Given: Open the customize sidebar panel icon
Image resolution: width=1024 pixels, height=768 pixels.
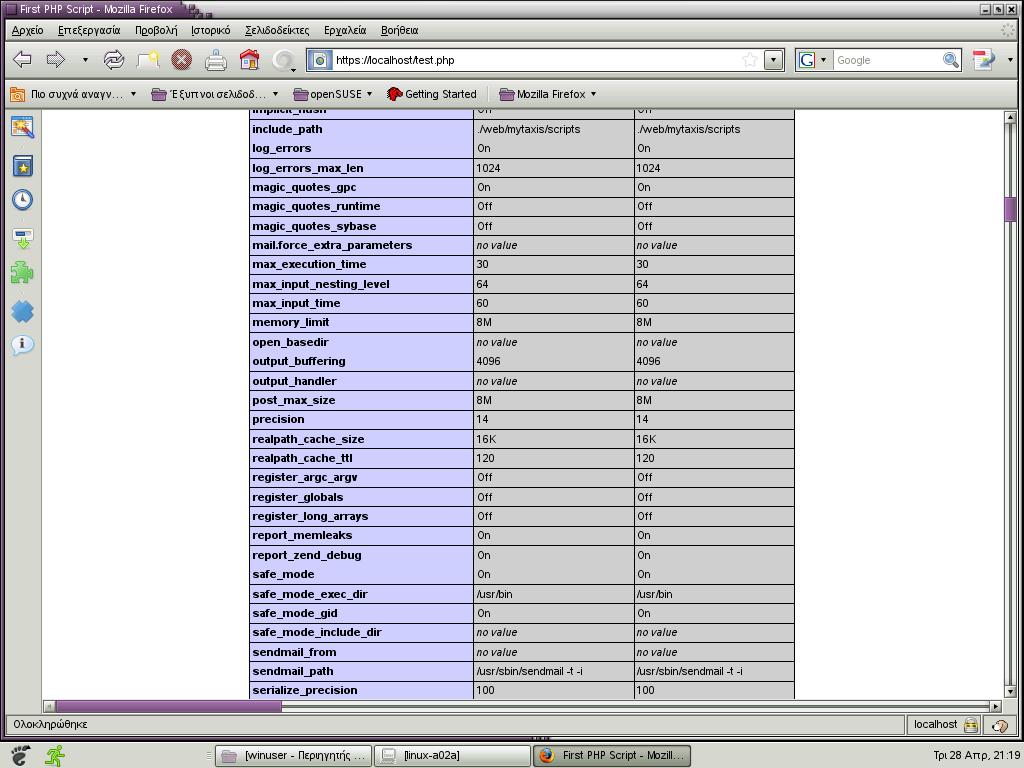Looking at the screenshot, I should [x=23, y=127].
